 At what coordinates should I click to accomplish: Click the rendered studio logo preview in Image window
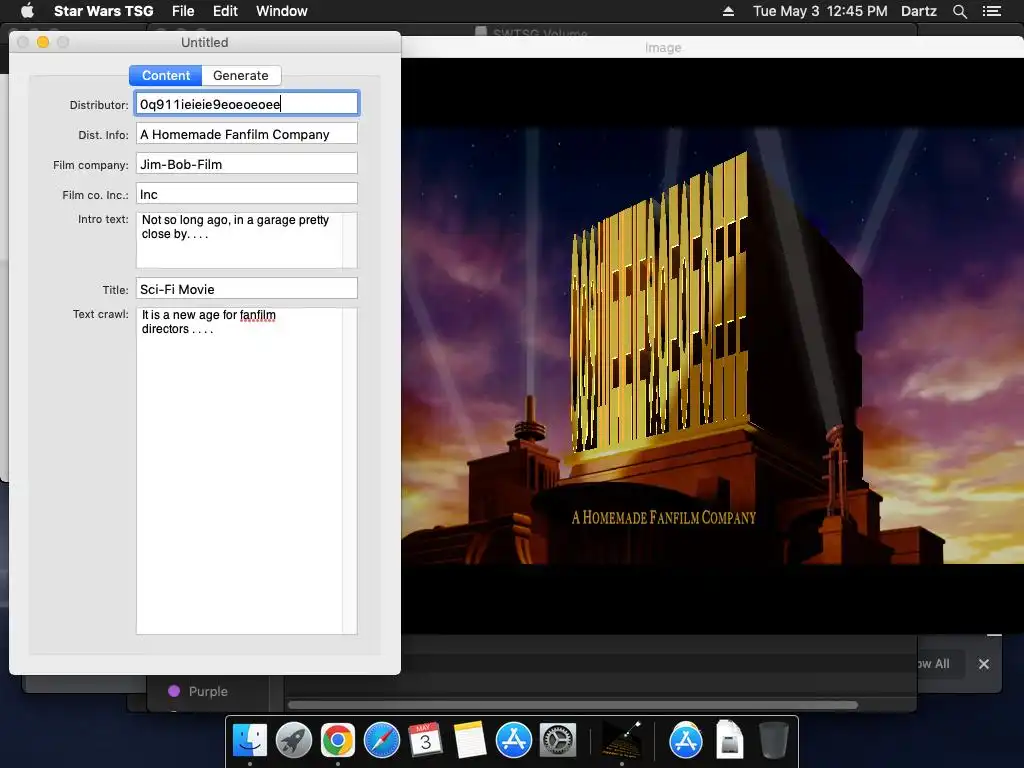712,345
